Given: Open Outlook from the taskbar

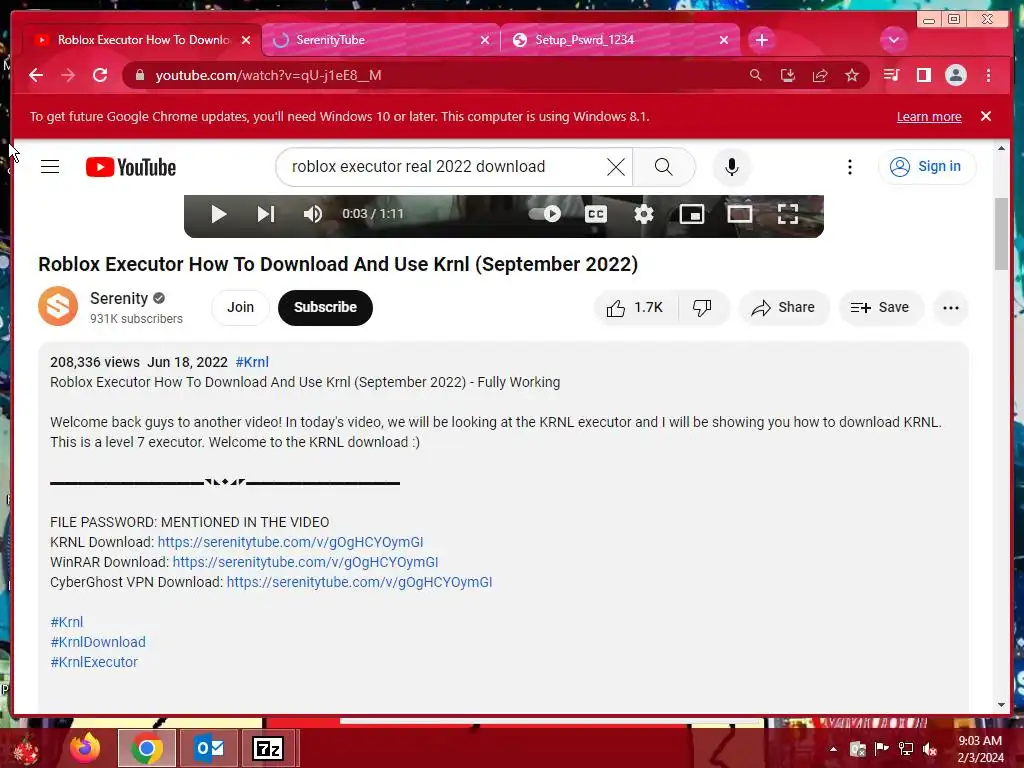Looking at the screenshot, I should (x=209, y=748).
